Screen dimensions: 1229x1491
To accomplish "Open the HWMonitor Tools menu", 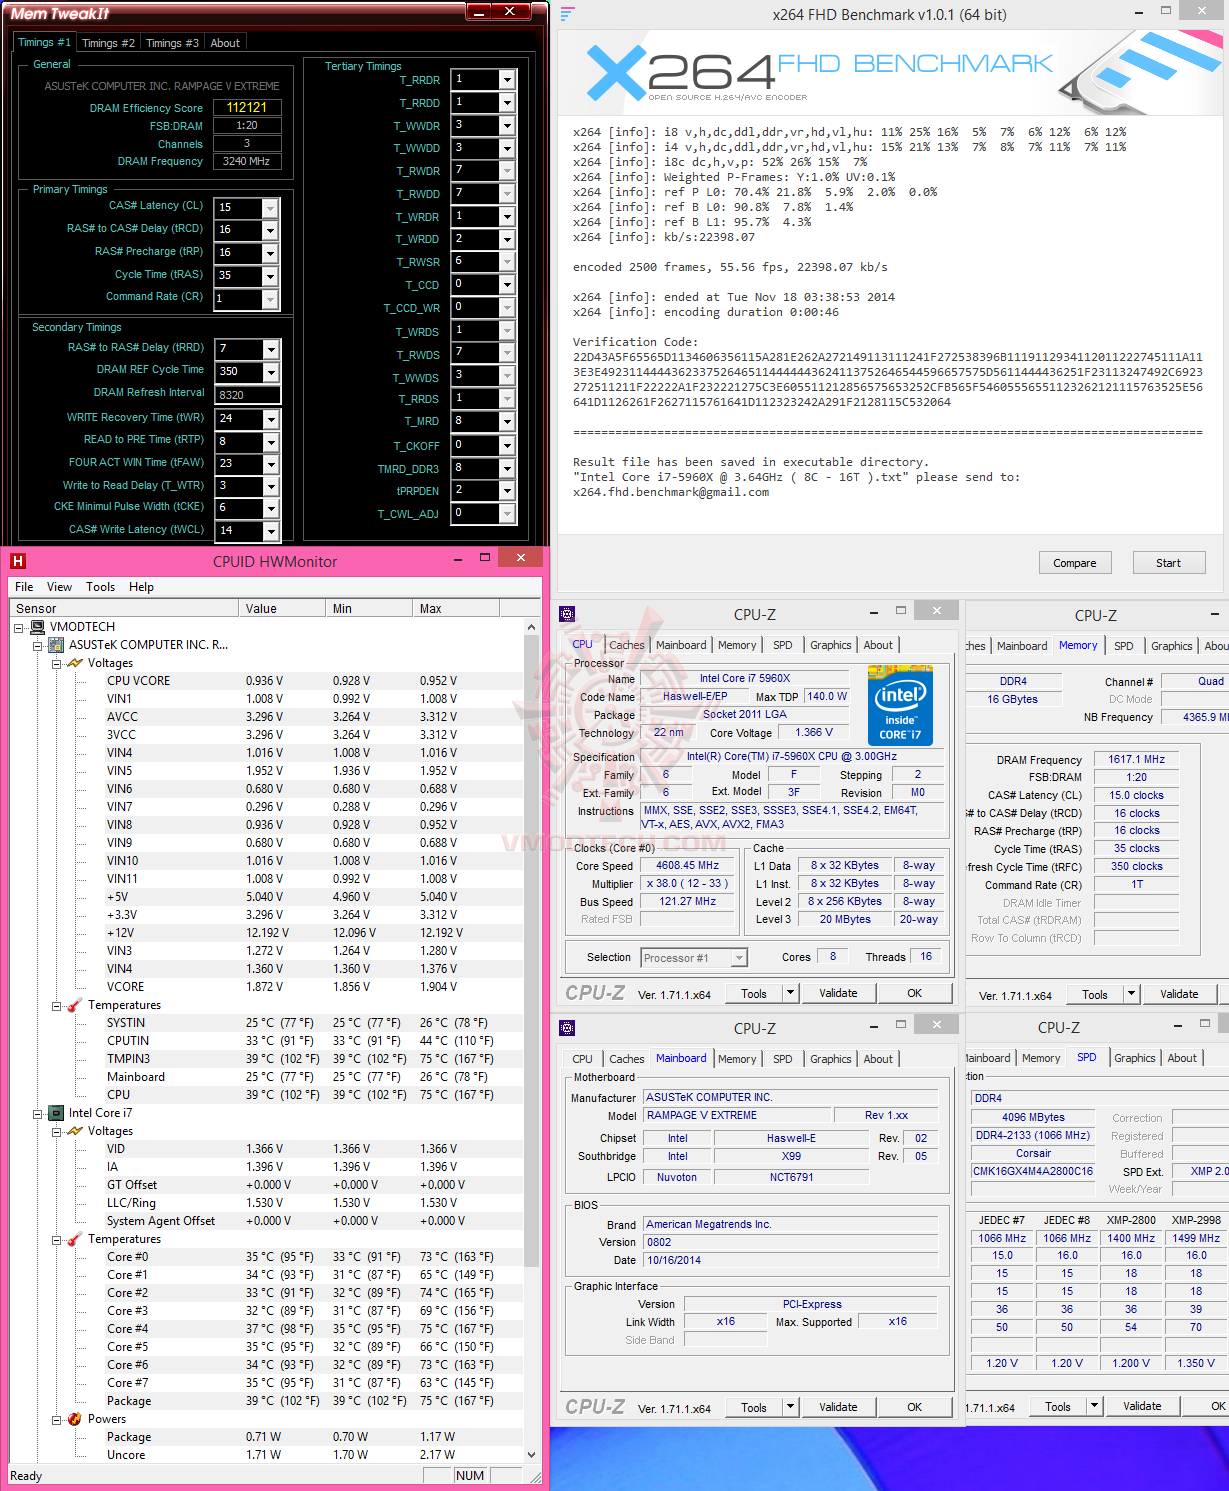I will click(x=100, y=587).
